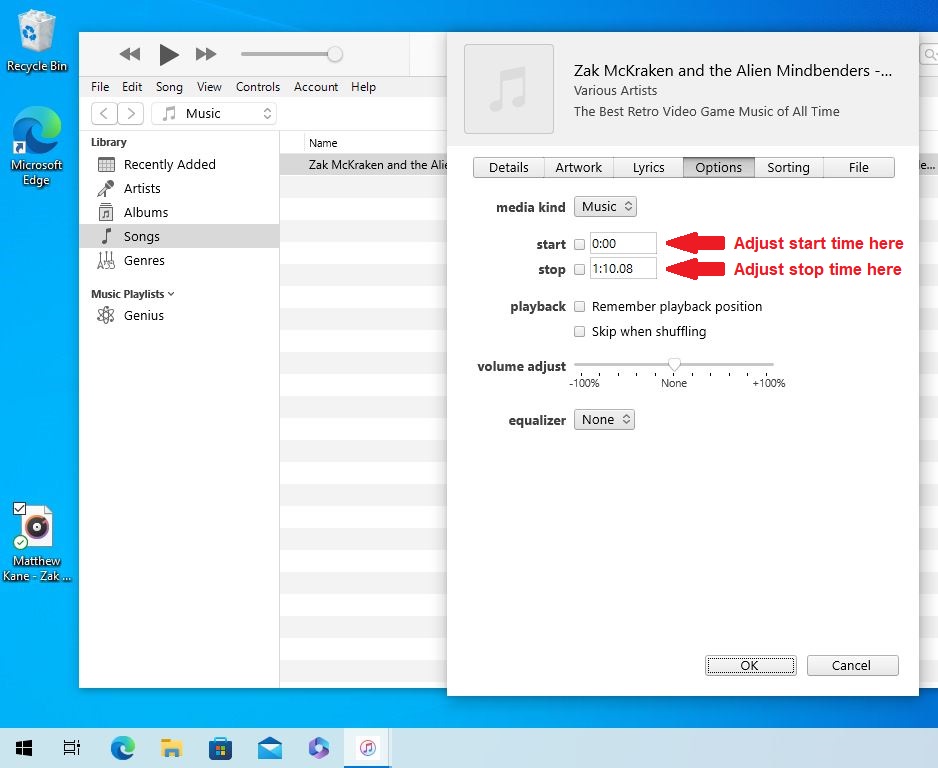938x768 pixels.
Task: Switch to the File tab
Action: click(x=858, y=167)
